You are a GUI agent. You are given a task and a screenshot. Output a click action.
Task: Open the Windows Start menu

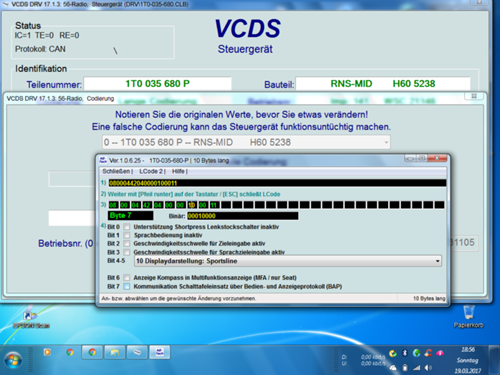pos(13,360)
